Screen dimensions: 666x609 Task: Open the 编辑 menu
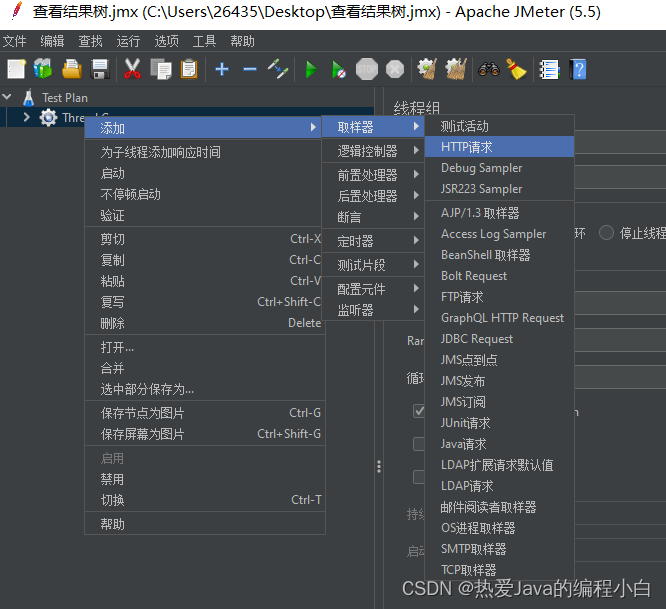pyautogui.click(x=52, y=41)
